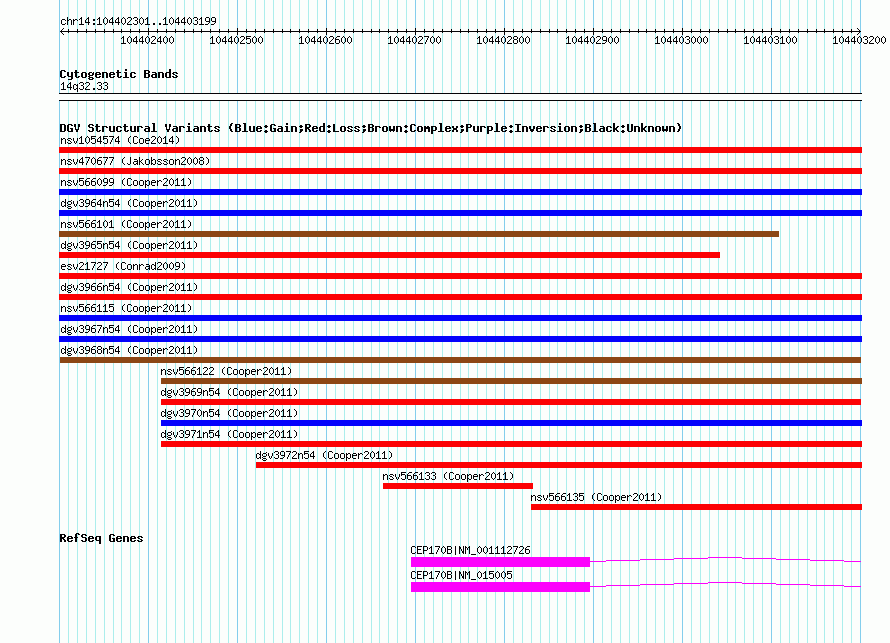Image resolution: width=890 pixels, height=643 pixels.
Task: Click the magenta exon of CEP170B NM_001112726
Action: click(x=501, y=562)
